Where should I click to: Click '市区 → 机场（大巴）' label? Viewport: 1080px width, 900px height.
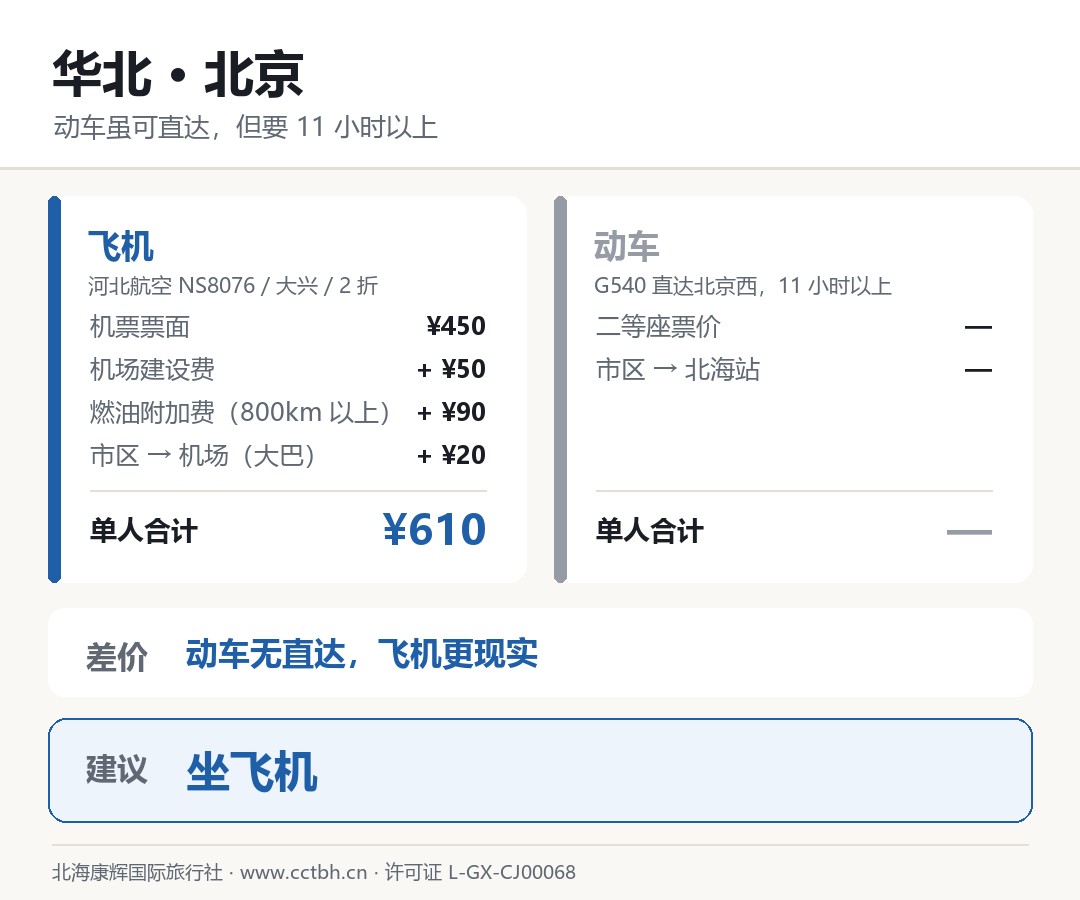[x=202, y=456]
